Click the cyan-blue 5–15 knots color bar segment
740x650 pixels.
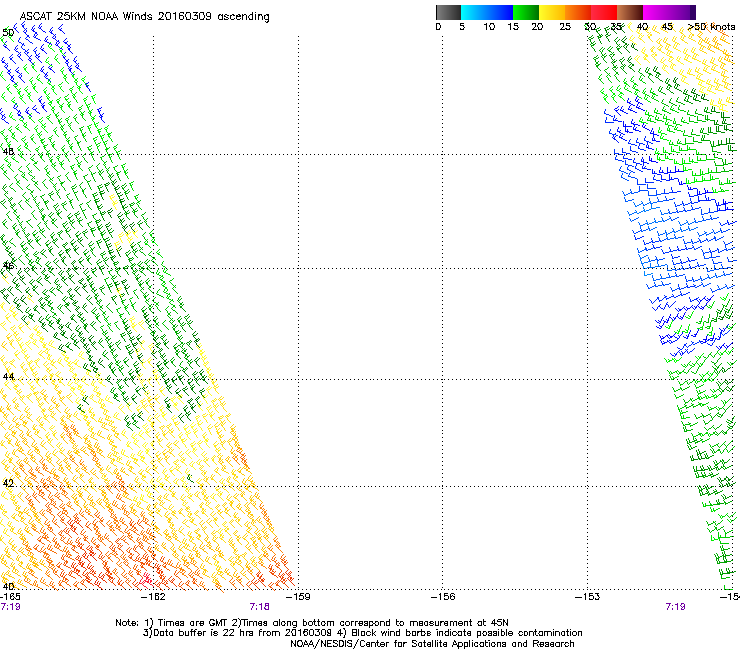pyautogui.click(x=487, y=12)
